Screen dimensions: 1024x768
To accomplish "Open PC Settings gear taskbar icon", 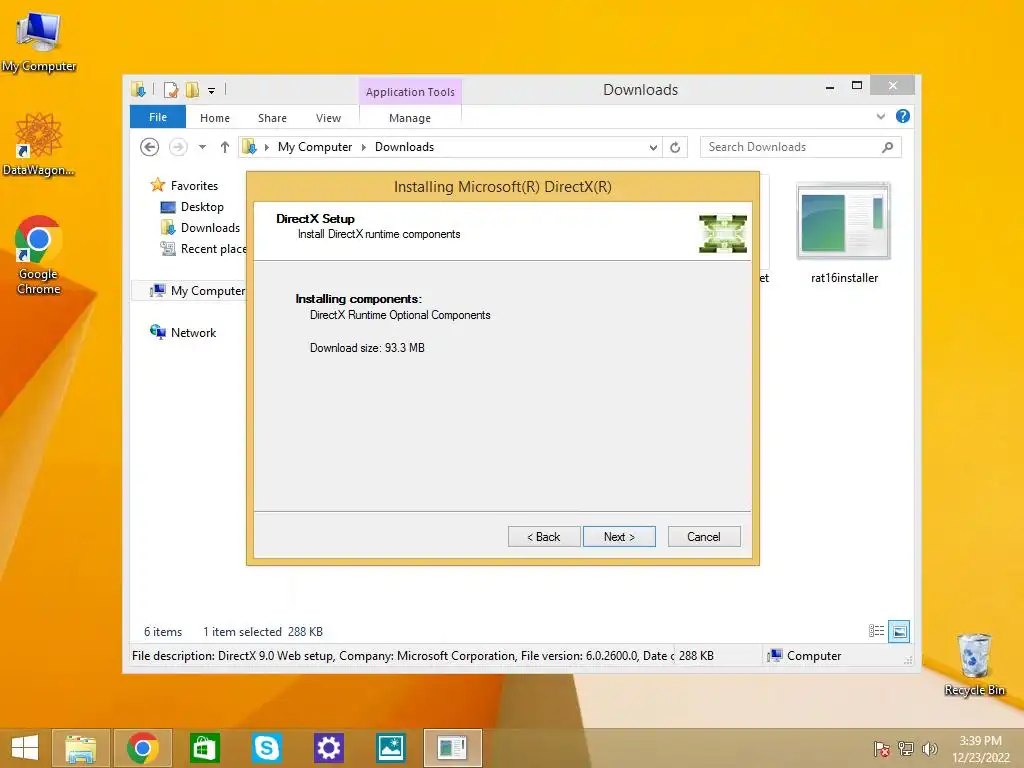I will (328, 748).
